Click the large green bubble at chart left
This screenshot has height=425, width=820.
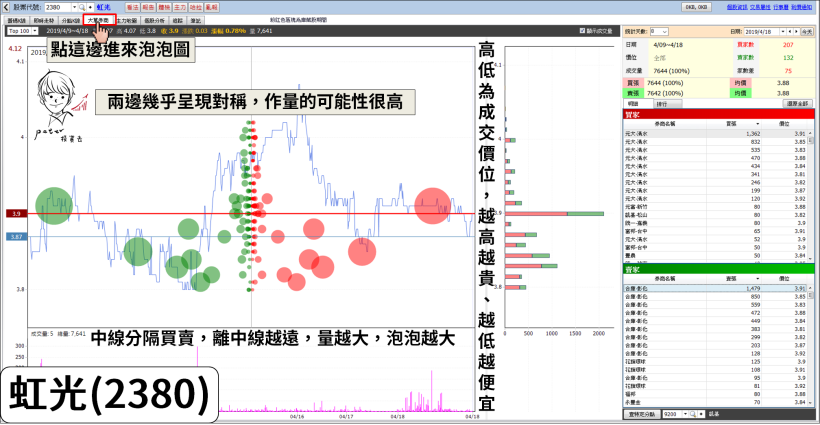54,206
